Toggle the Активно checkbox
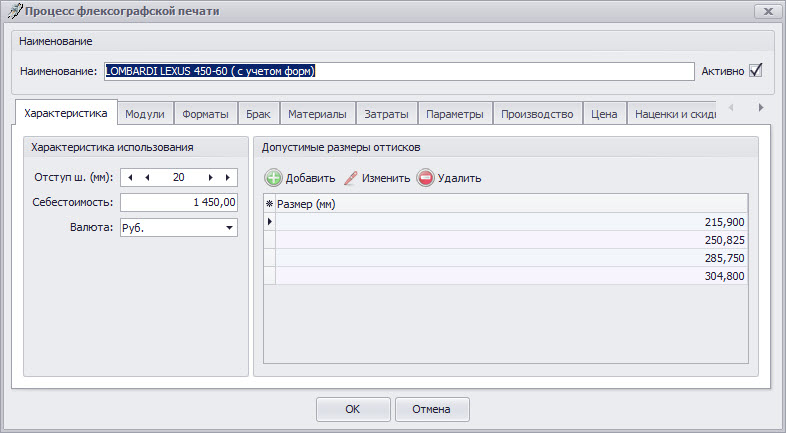This screenshot has height=433, width=786. coord(755,71)
